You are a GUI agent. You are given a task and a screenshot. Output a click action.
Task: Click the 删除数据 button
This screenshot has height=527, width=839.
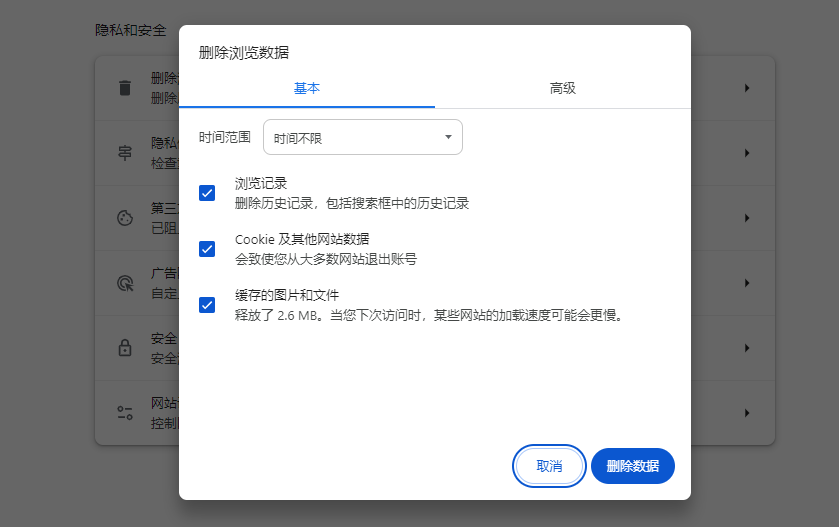[633, 466]
